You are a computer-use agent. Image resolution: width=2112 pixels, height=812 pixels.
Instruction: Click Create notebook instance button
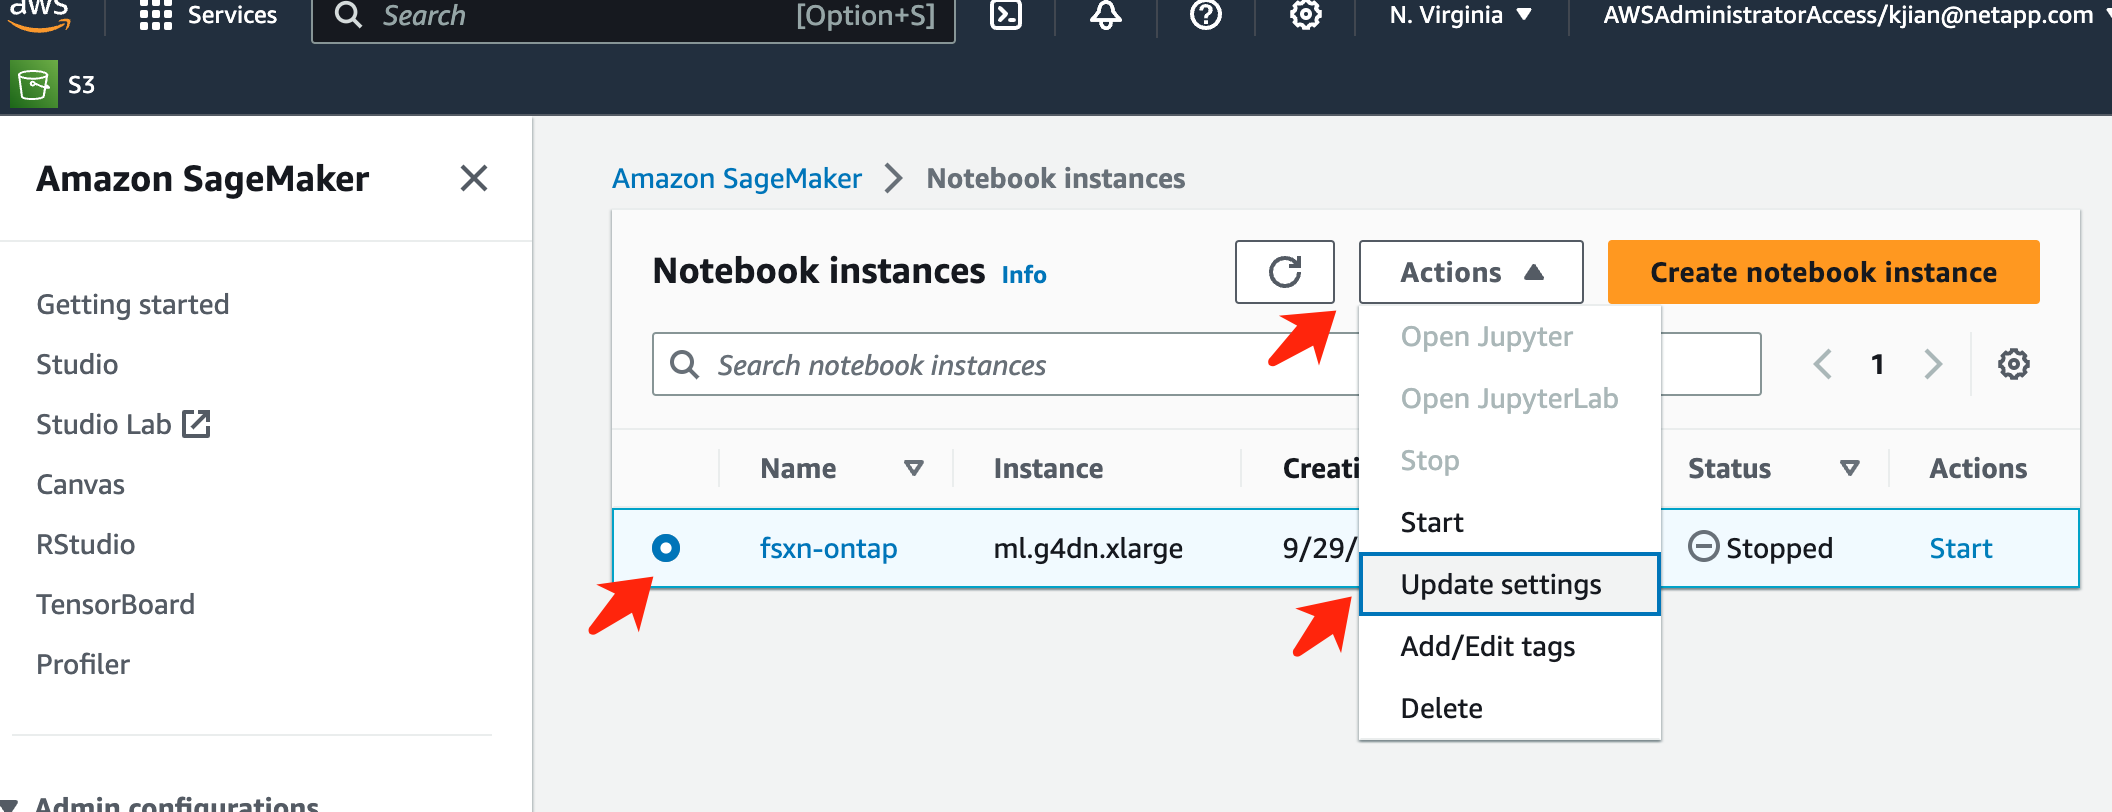click(x=1823, y=272)
